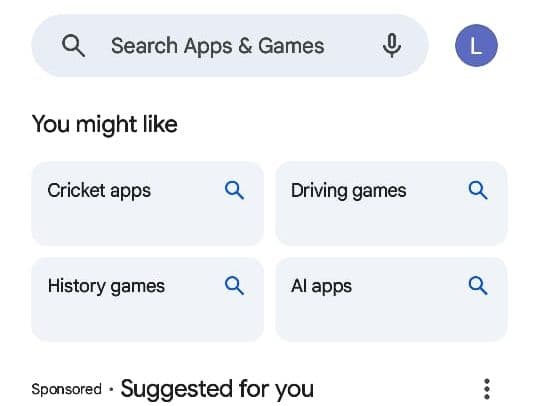This screenshot has height=406, width=540.
Task: Open the profile avatar labeled L
Action: (476, 45)
